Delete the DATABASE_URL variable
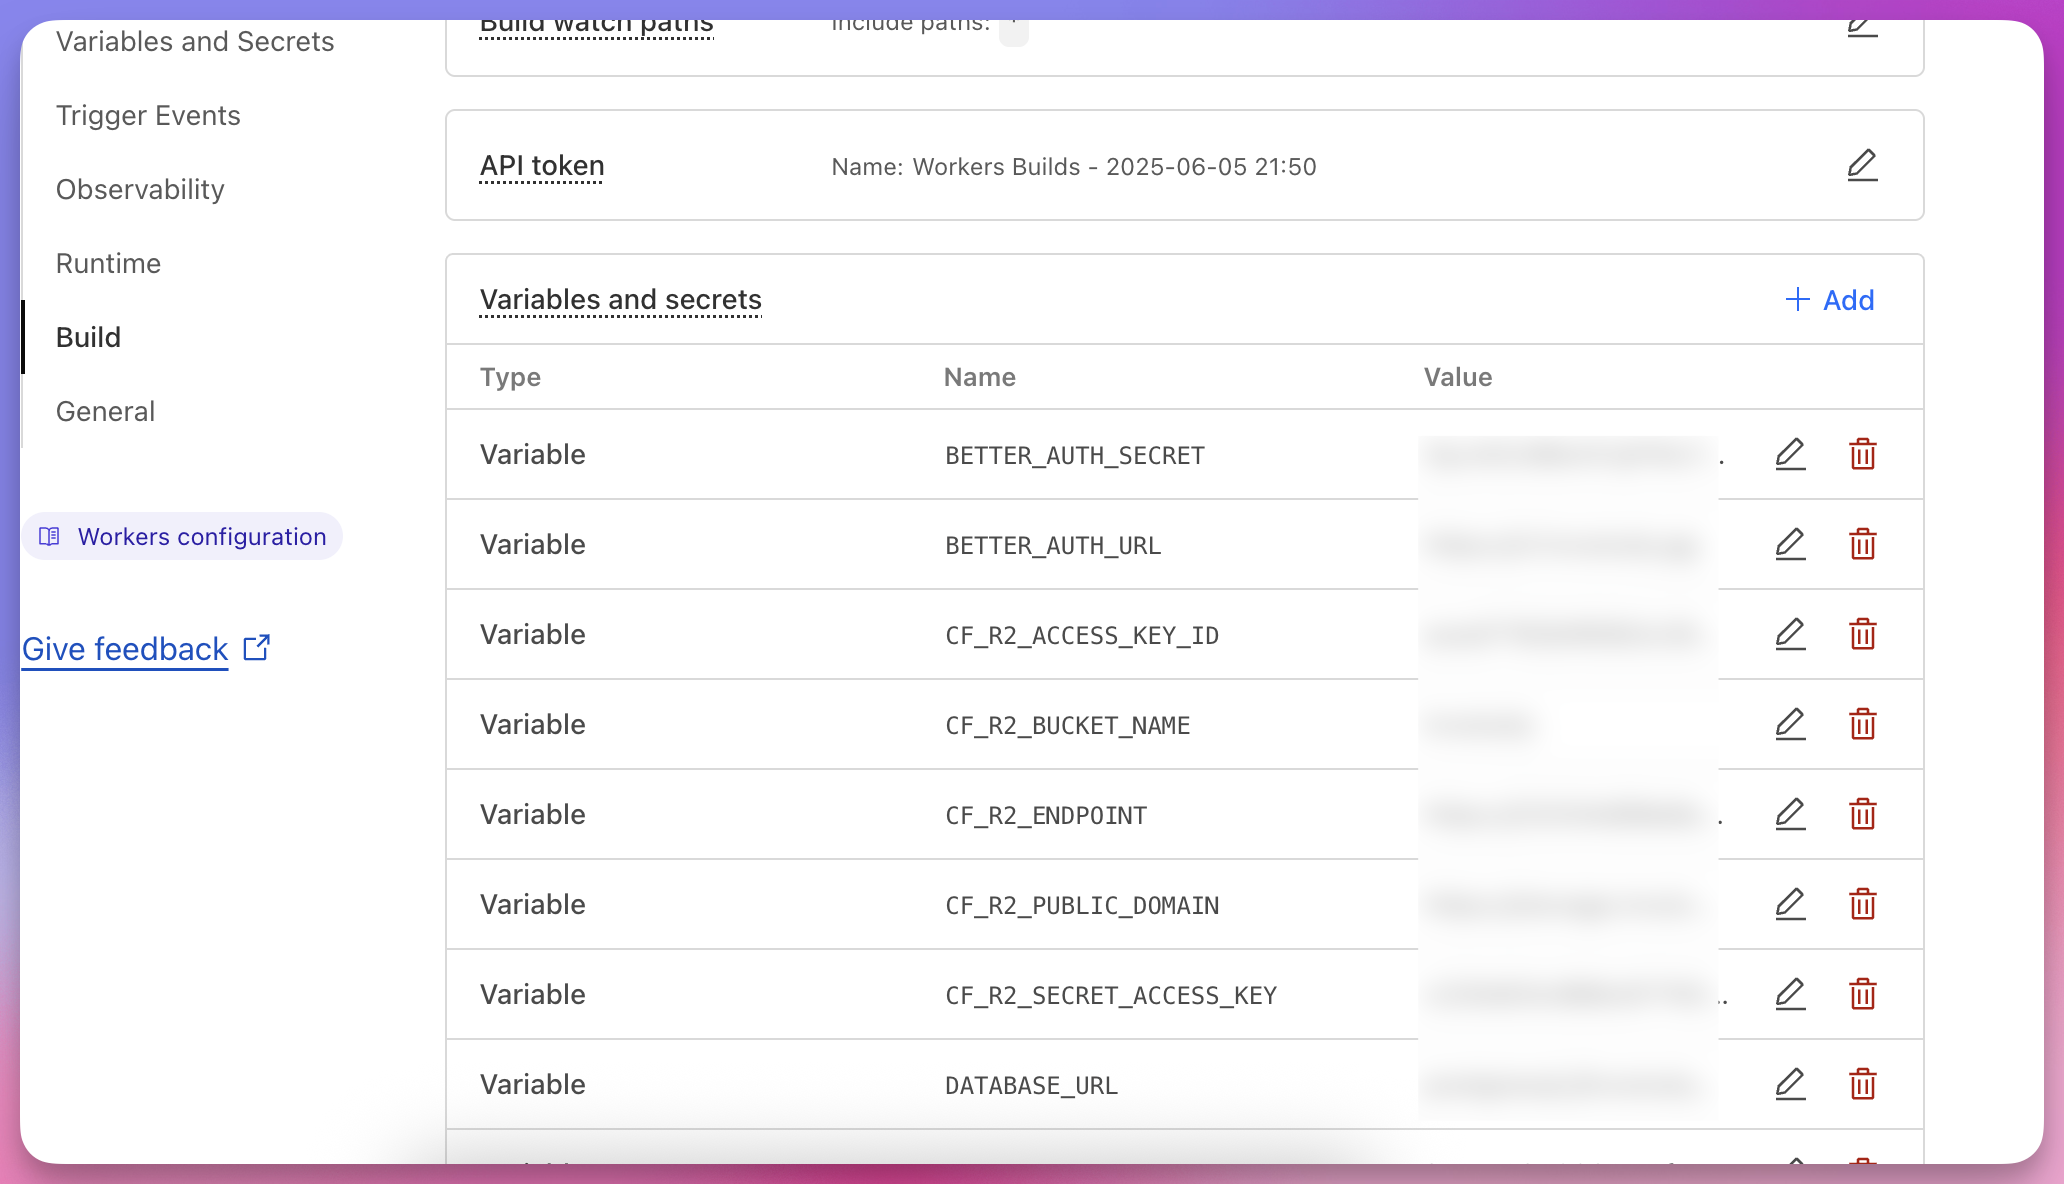 pyautogui.click(x=1862, y=1084)
